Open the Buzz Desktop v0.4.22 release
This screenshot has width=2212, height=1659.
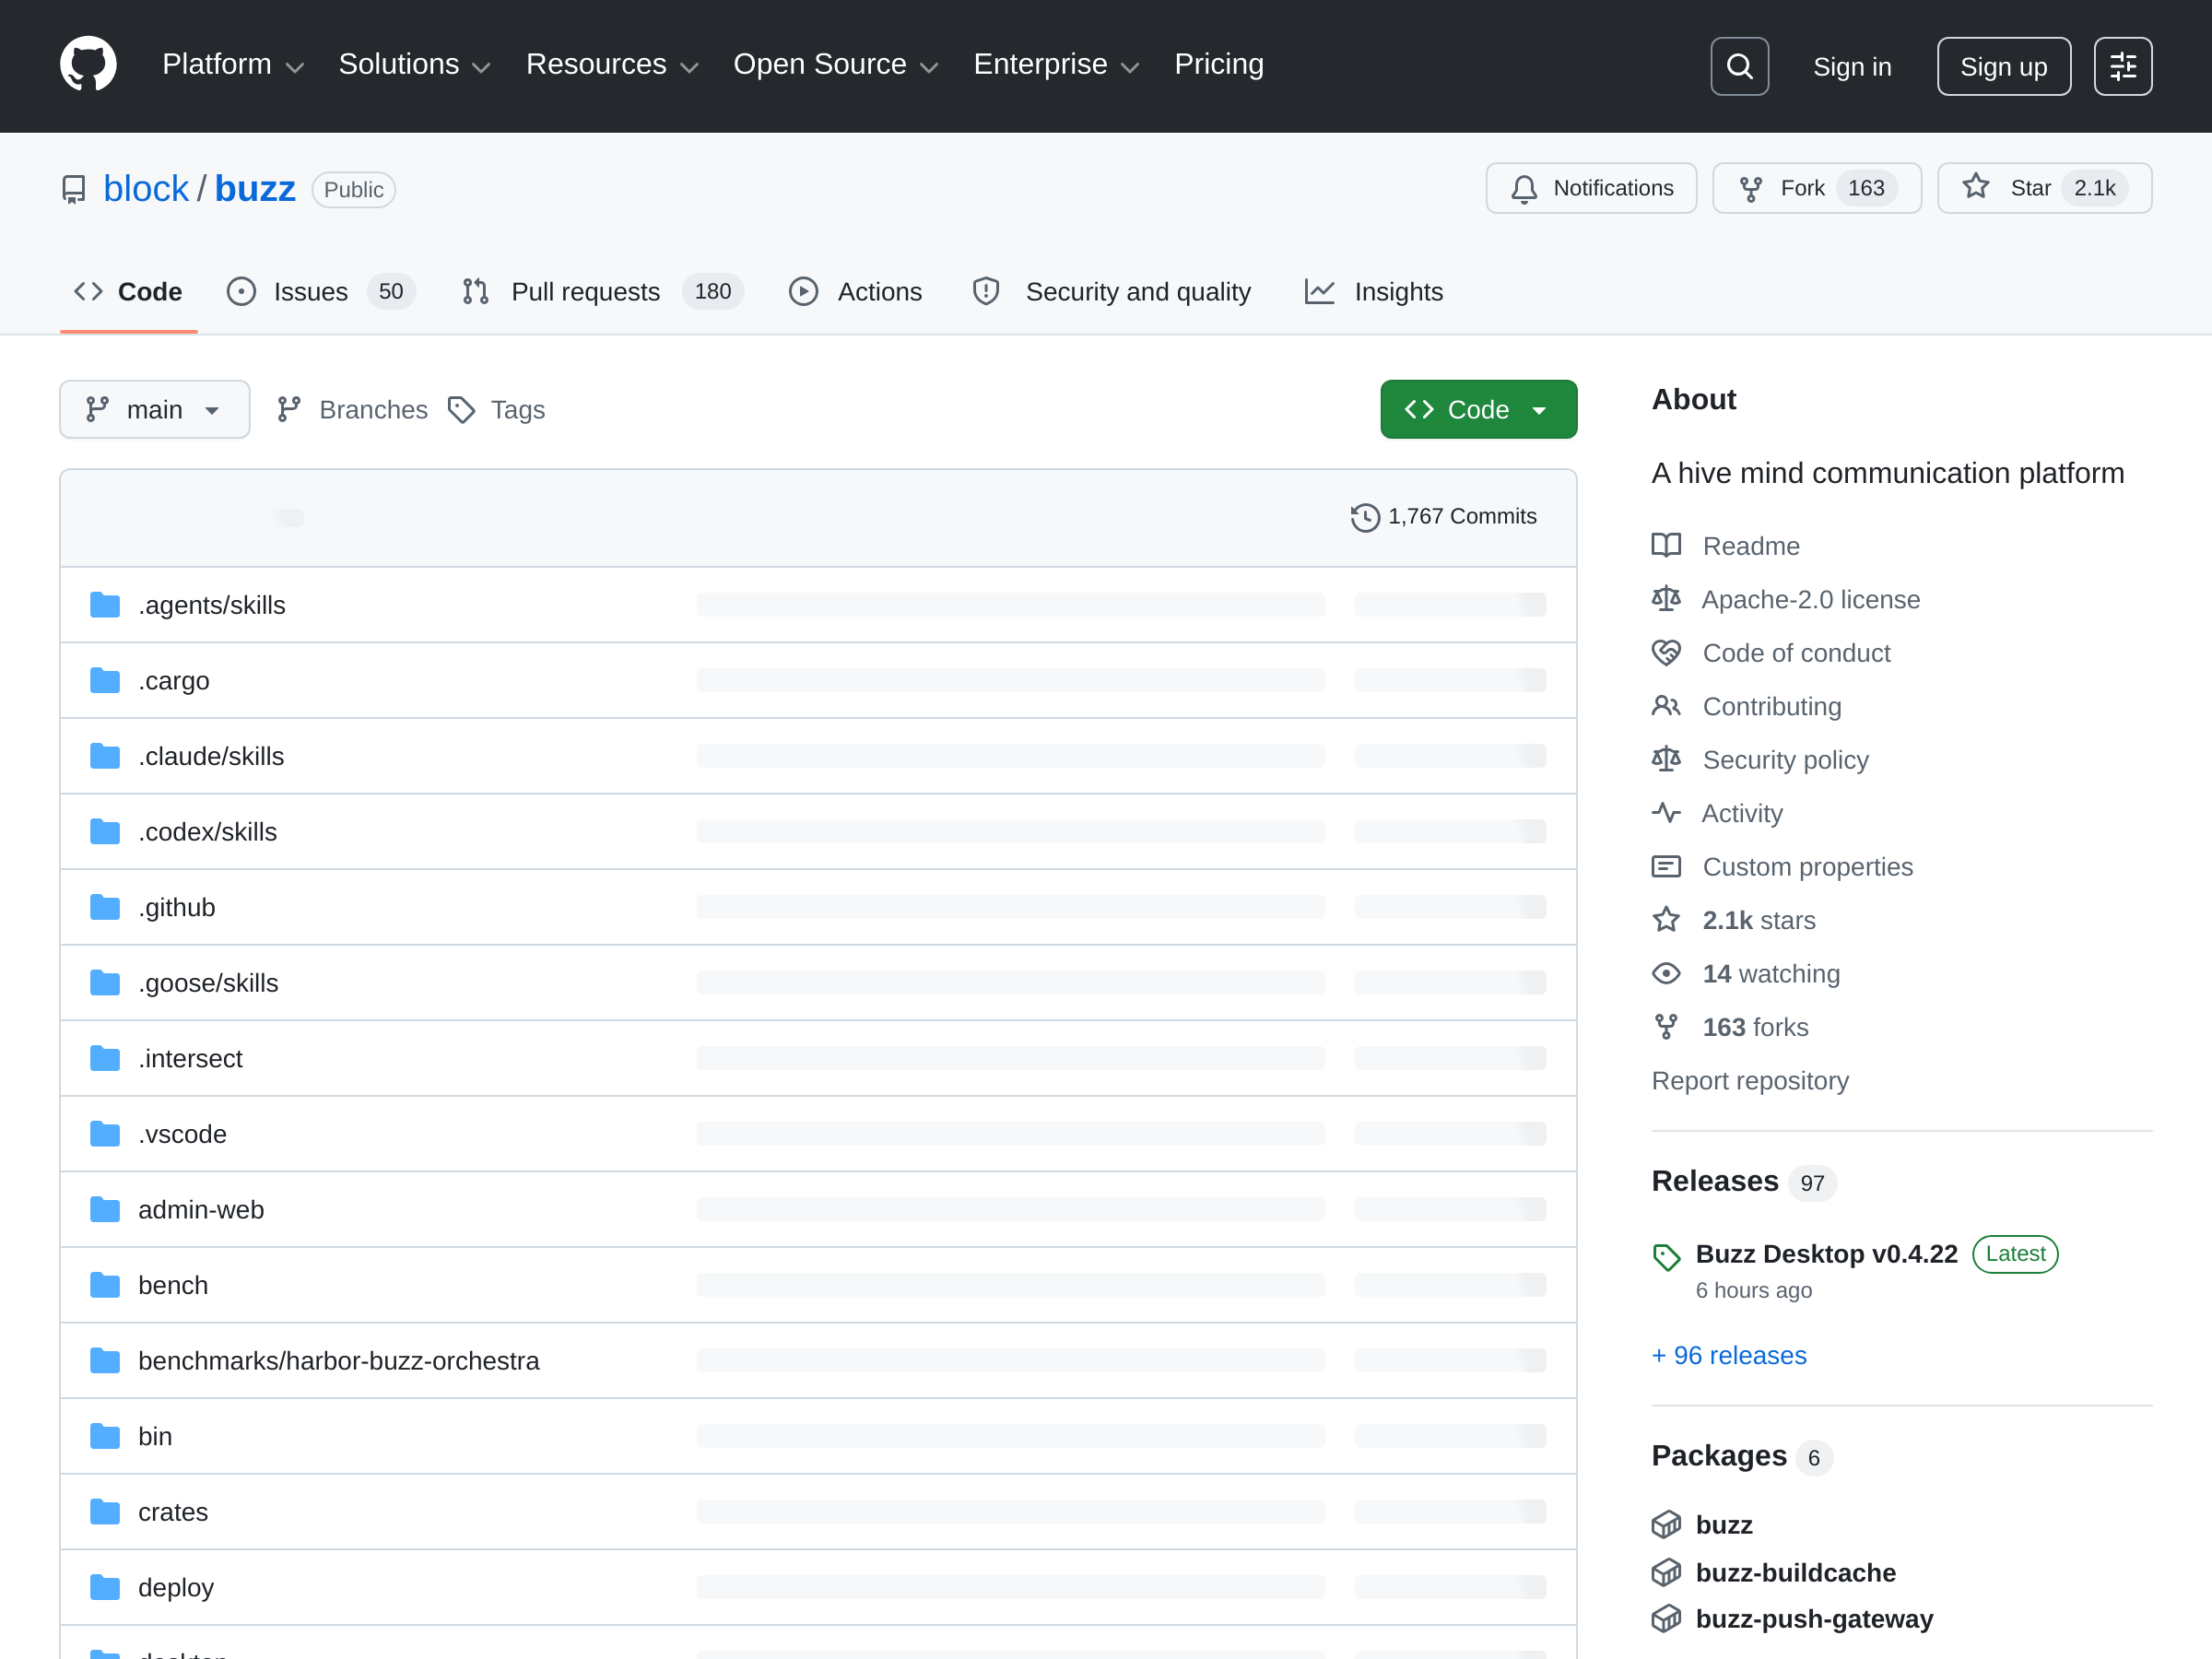tap(1826, 1254)
